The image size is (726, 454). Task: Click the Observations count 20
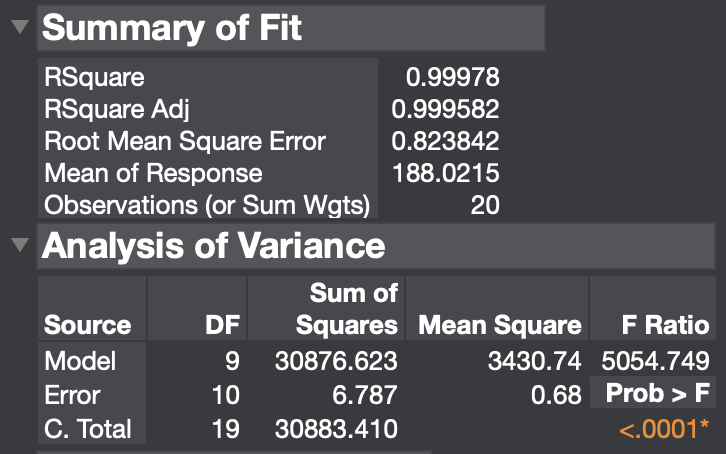485,205
